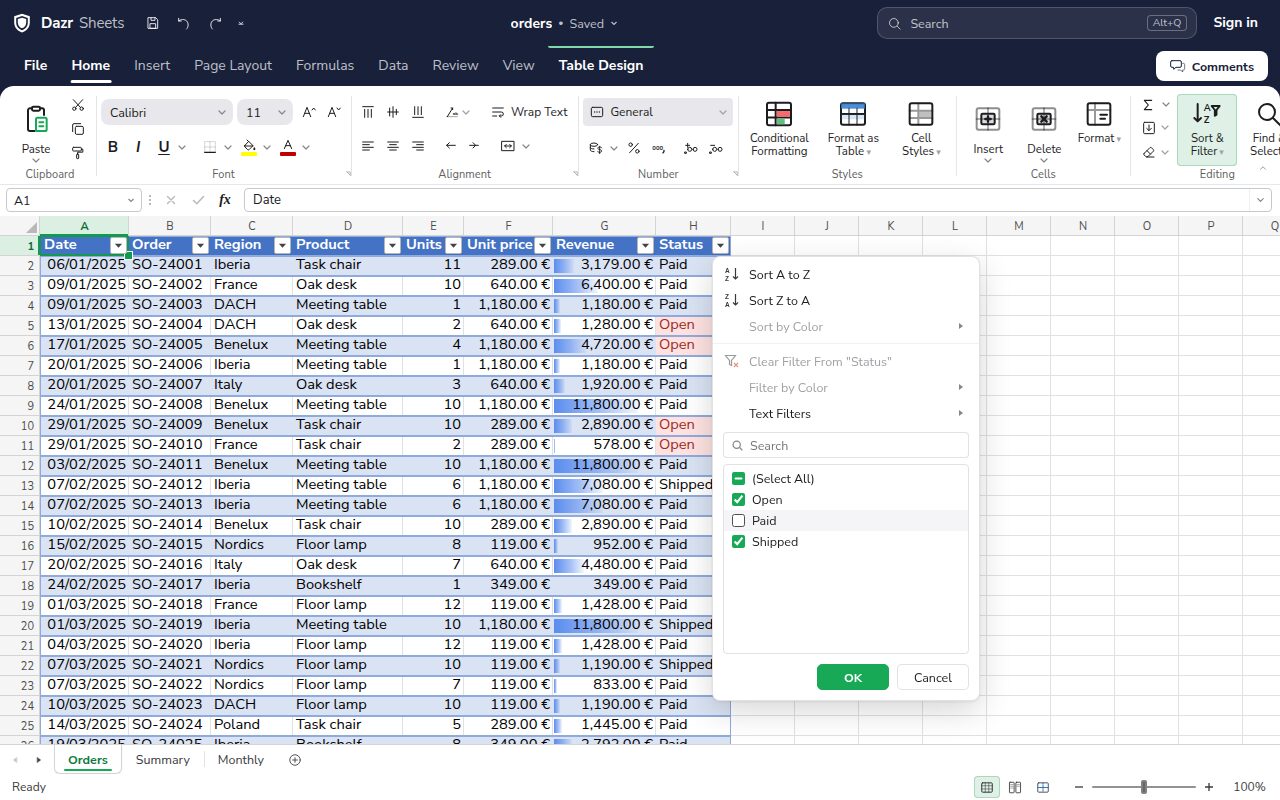Click the Save icon in the title bar
The height and width of the screenshot is (800, 1280).
point(152,23)
